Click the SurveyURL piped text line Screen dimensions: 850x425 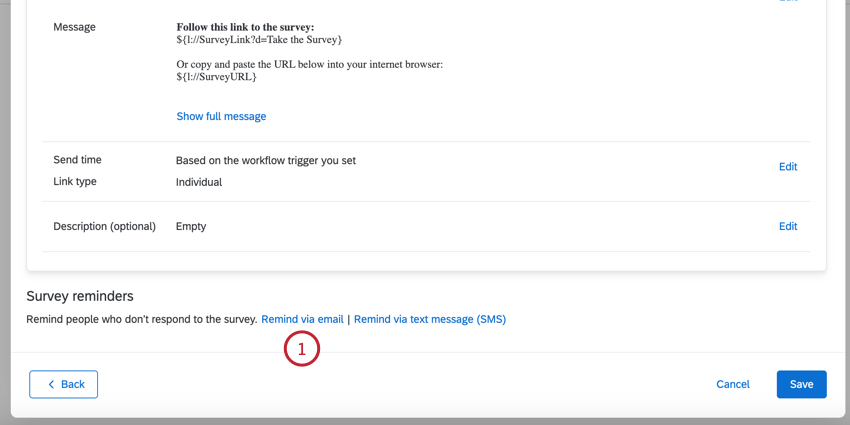[216, 77]
